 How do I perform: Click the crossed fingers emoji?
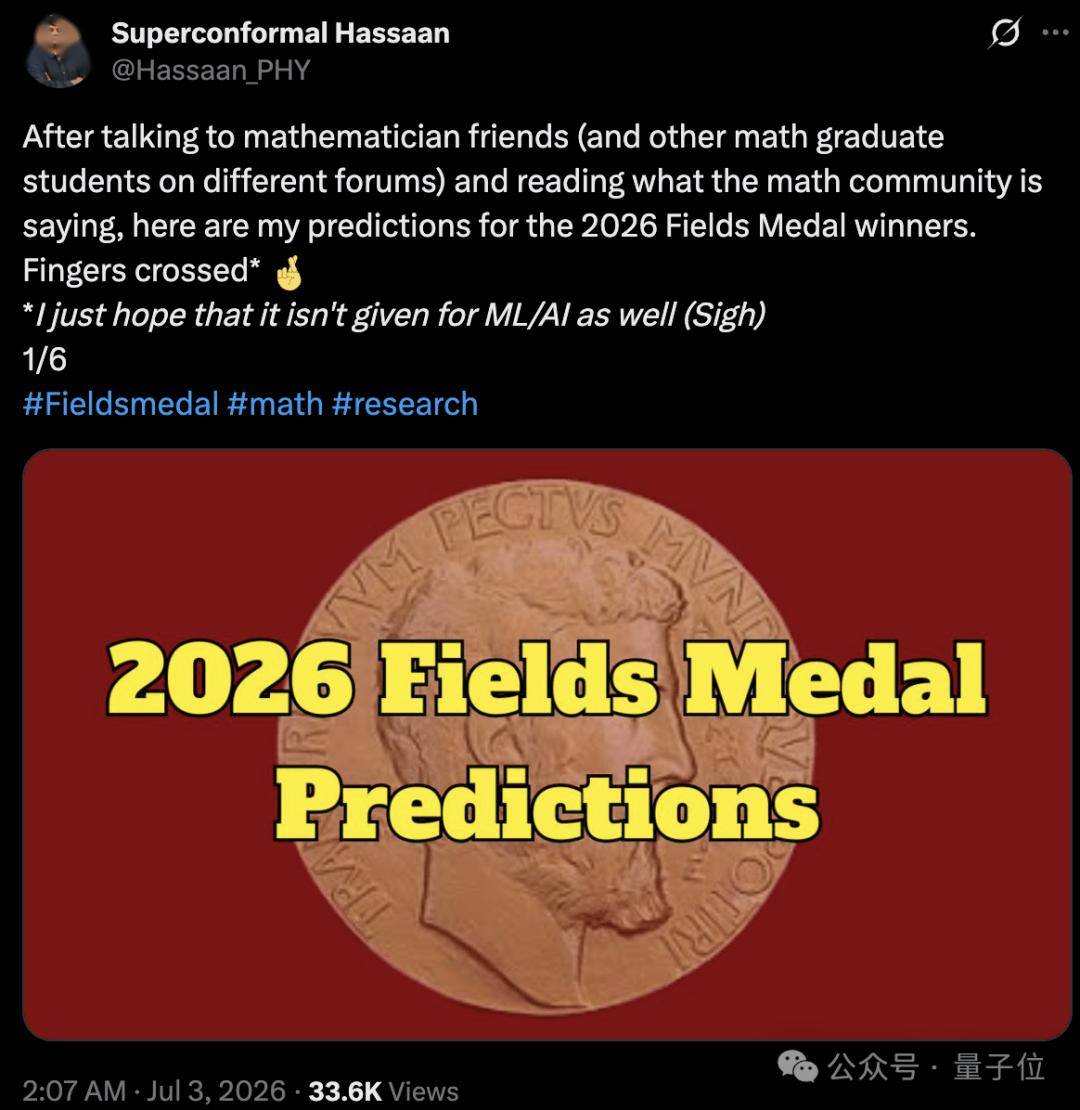pos(289,273)
